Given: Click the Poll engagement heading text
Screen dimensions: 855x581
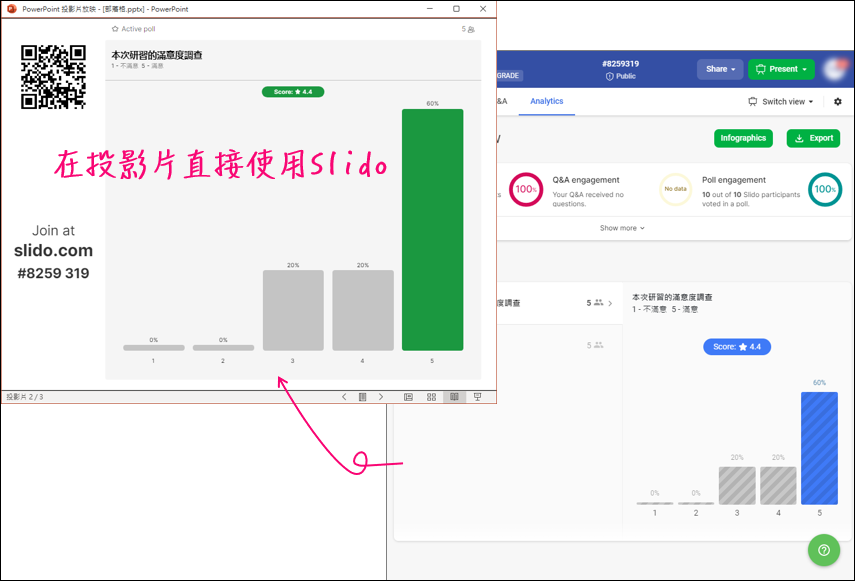Looking at the screenshot, I should point(733,180).
